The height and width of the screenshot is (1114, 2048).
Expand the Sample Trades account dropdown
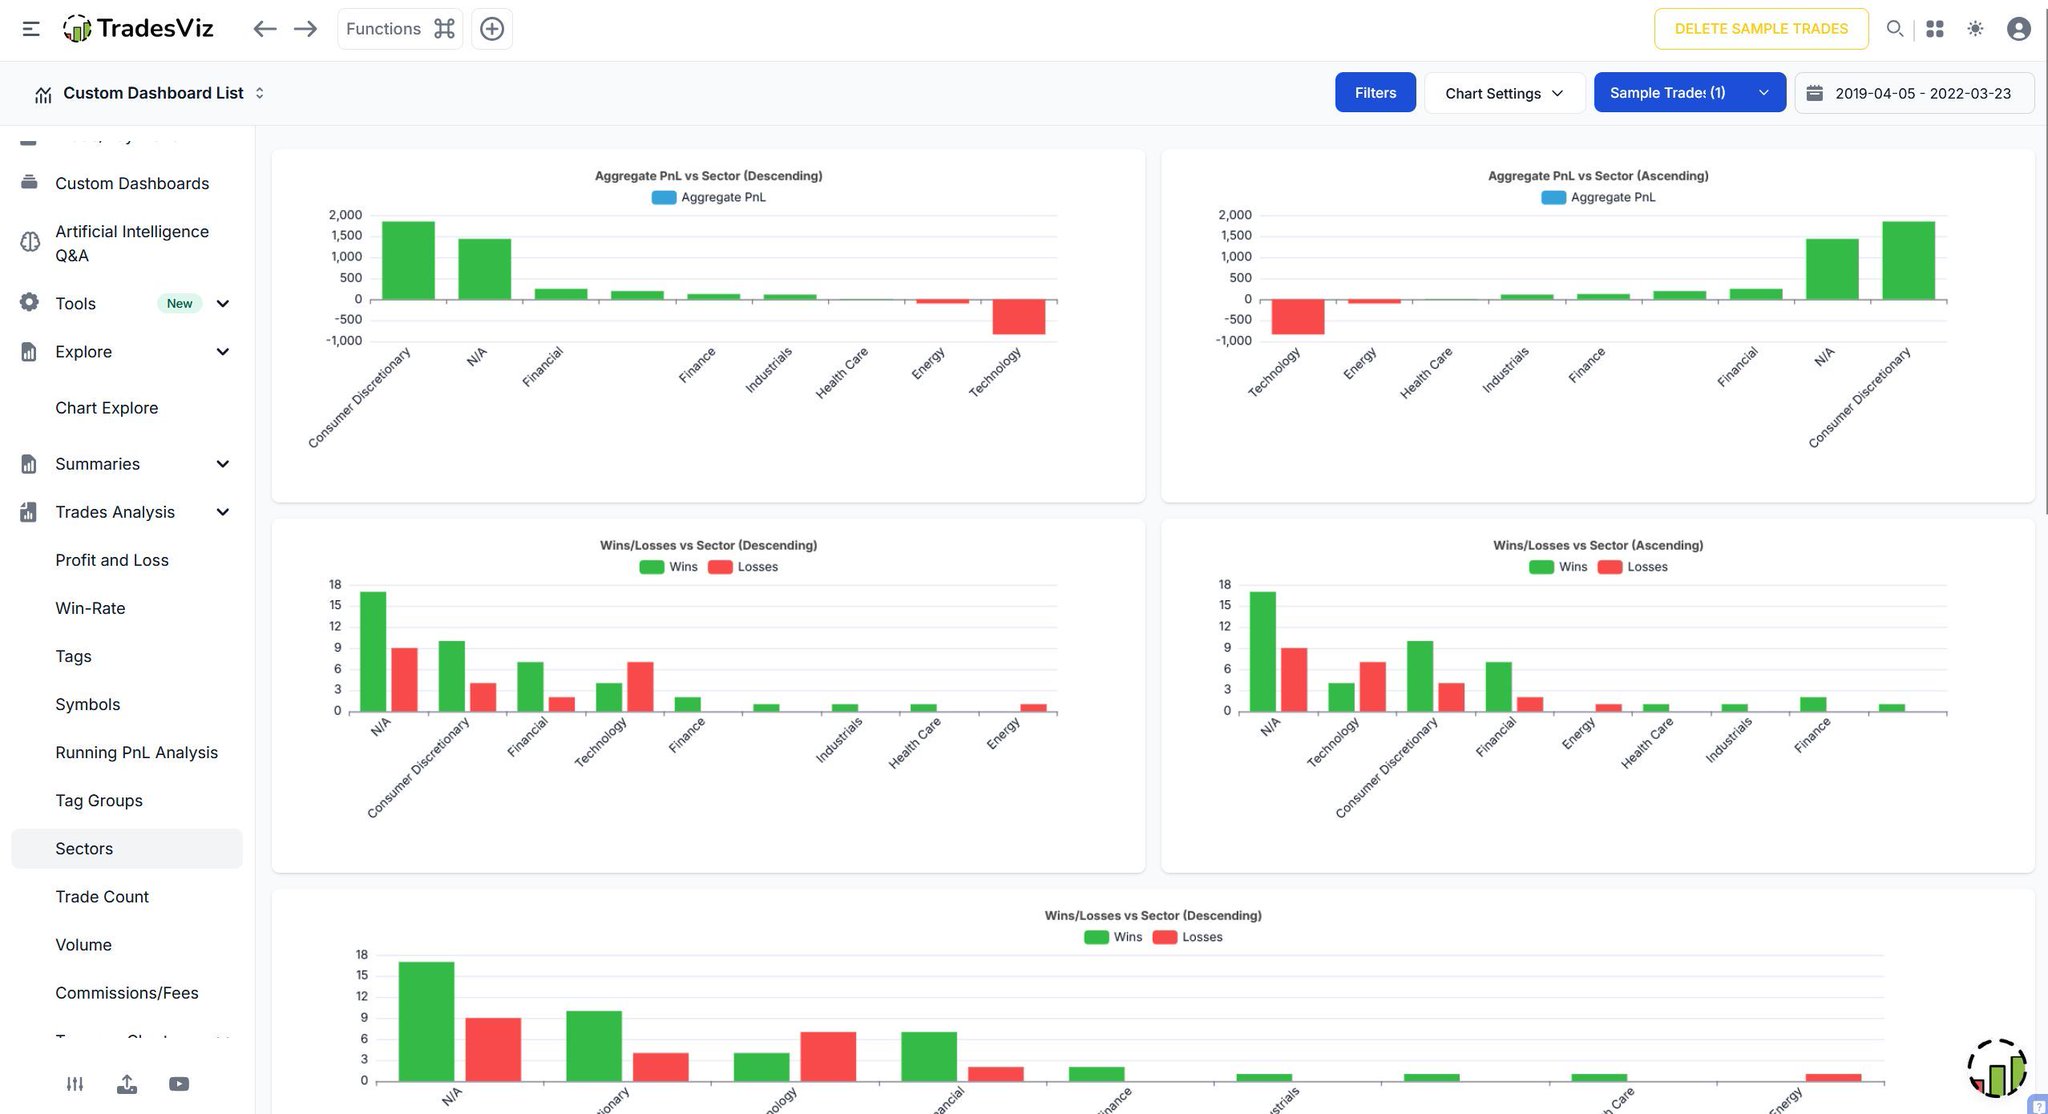coord(1689,93)
